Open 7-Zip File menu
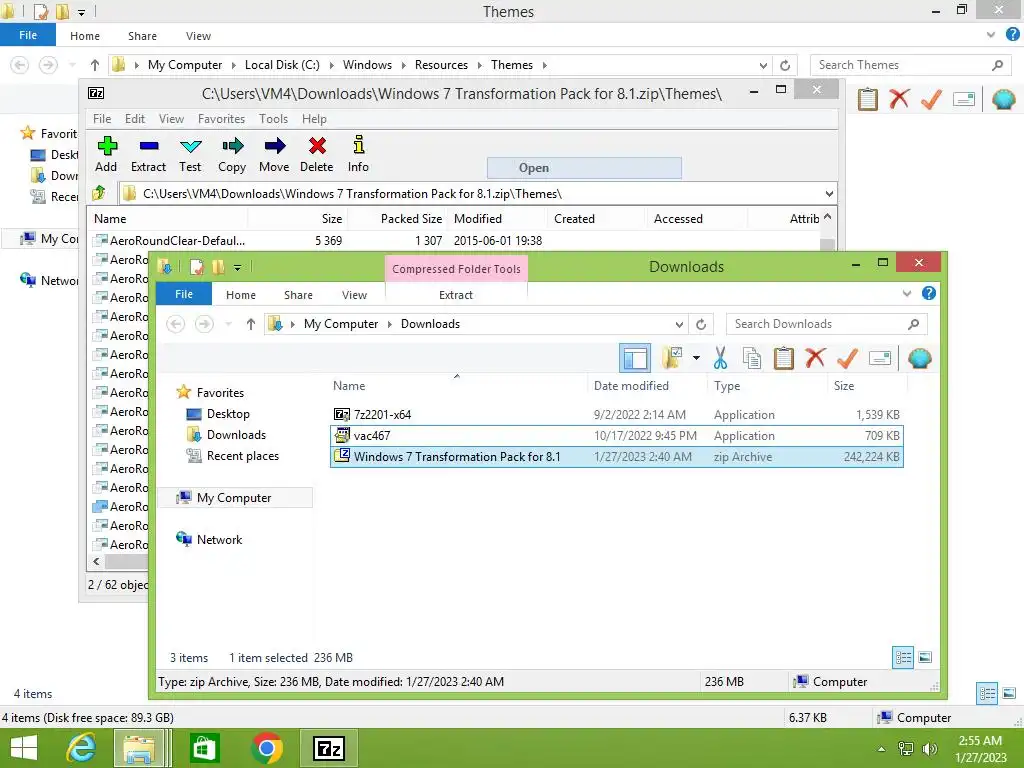1024x768 pixels. point(102,119)
